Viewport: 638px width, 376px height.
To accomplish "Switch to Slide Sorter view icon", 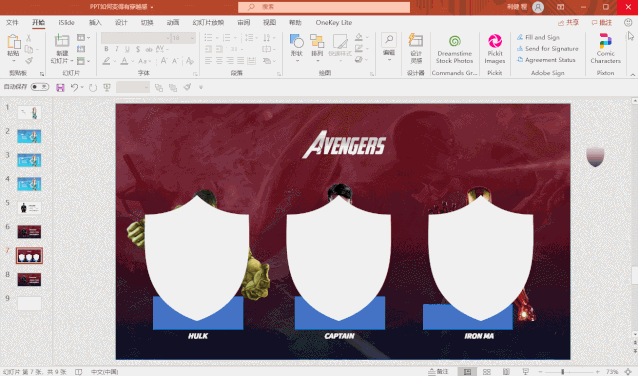I will (487, 372).
